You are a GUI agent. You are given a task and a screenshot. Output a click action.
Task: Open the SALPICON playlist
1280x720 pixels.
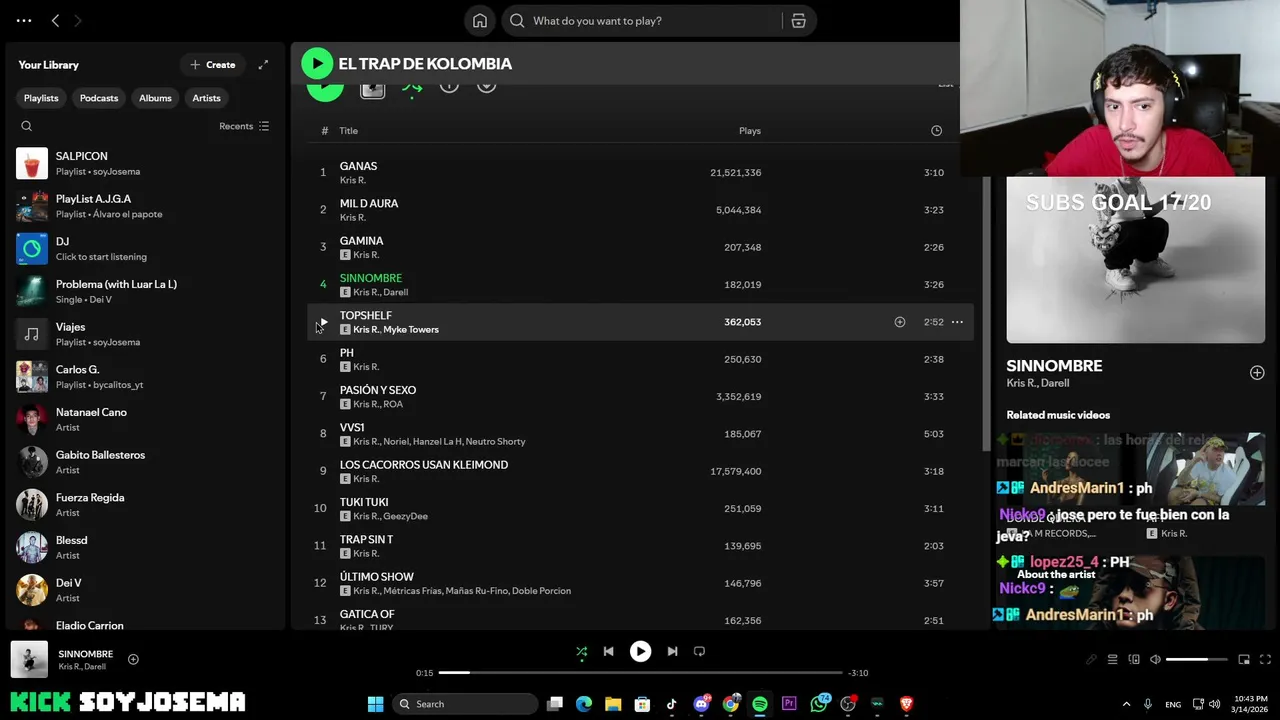145,163
